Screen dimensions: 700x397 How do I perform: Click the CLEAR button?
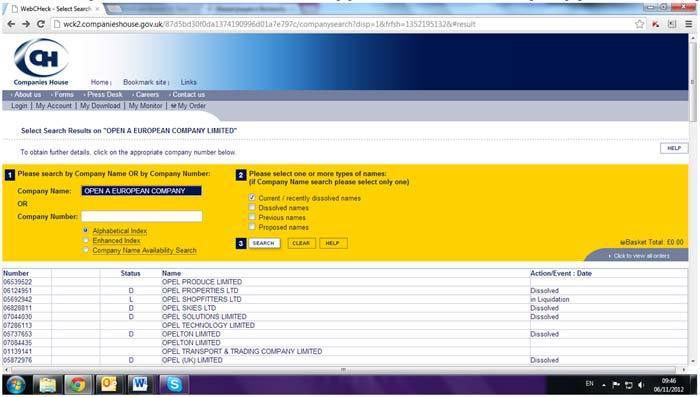click(301, 243)
